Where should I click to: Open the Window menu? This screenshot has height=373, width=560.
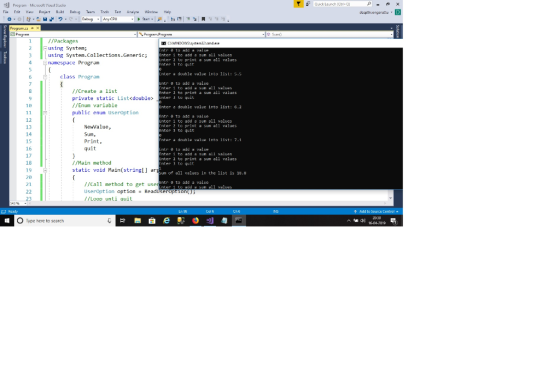click(151, 12)
